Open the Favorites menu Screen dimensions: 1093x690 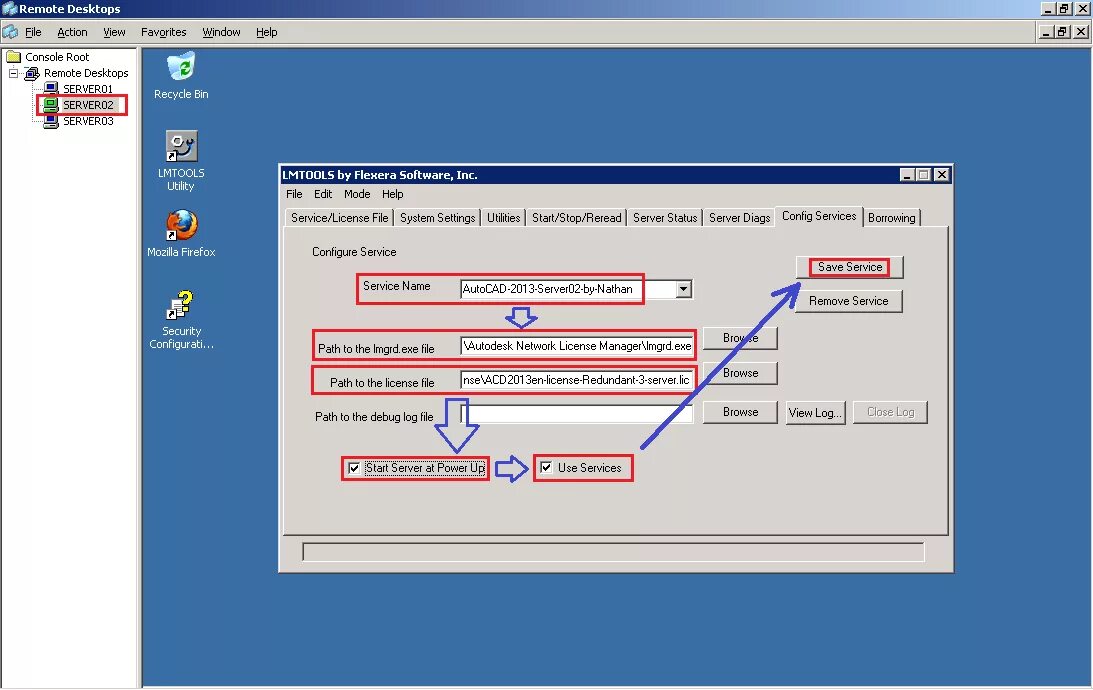pos(164,32)
